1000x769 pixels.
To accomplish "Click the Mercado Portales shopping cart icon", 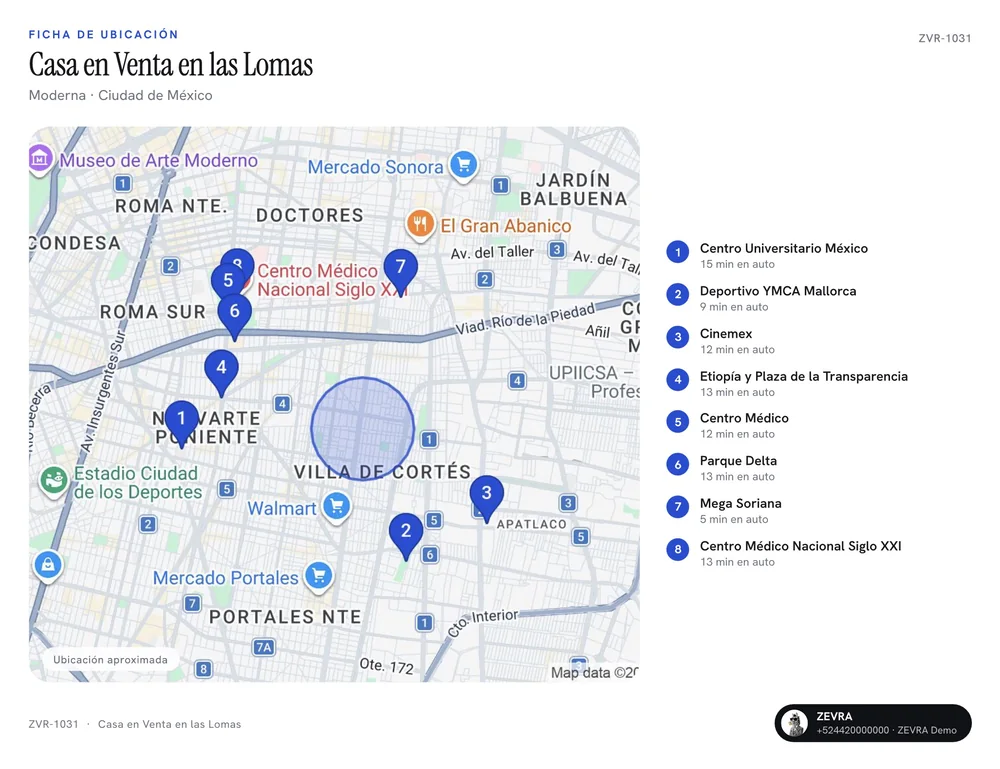I will point(319,576).
